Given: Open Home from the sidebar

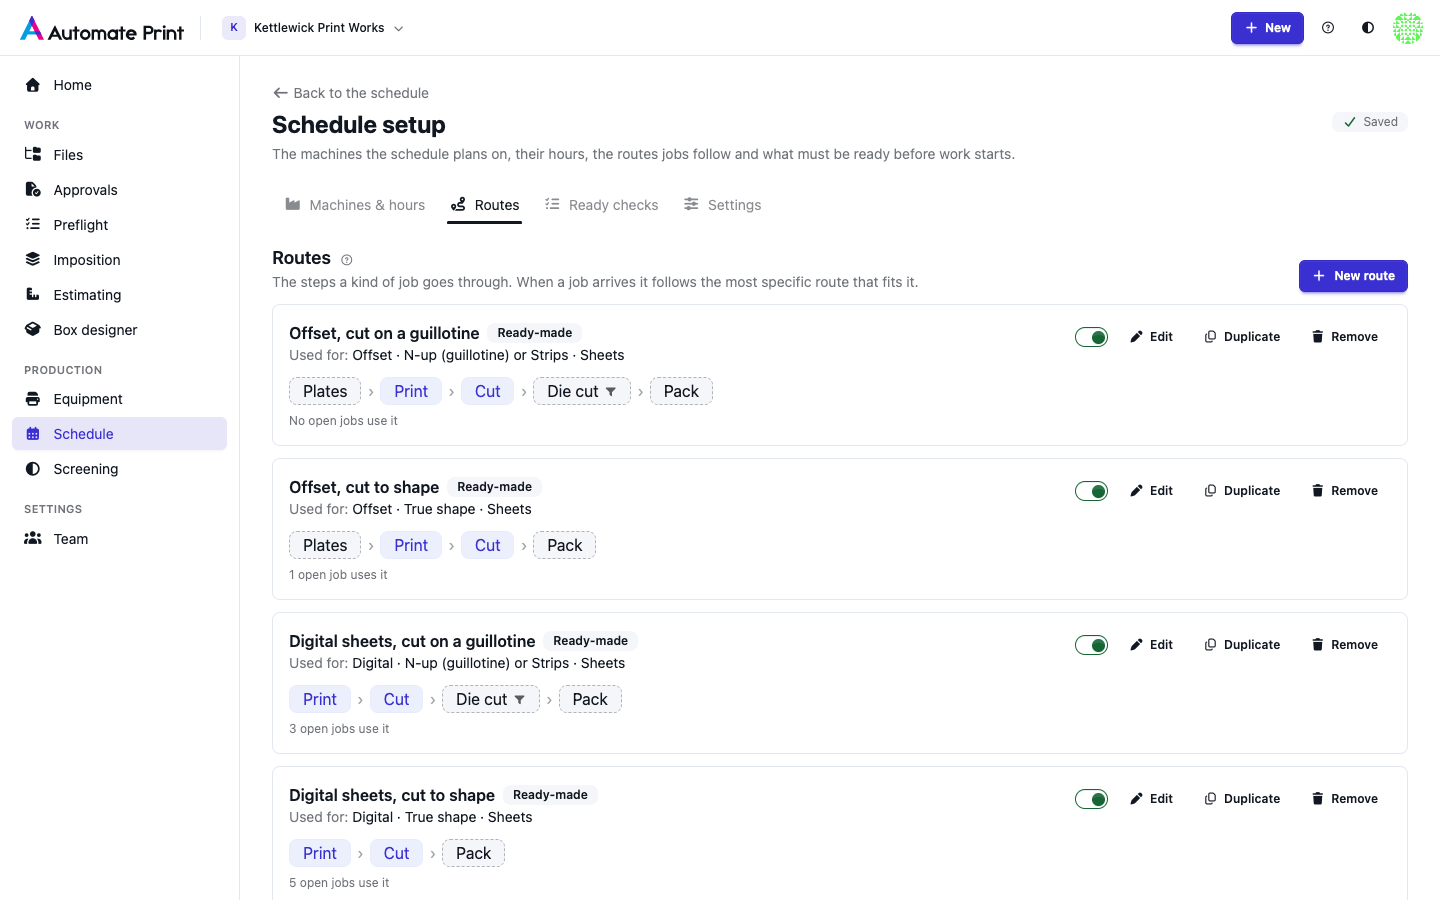Looking at the screenshot, I should tap(119, 85).
